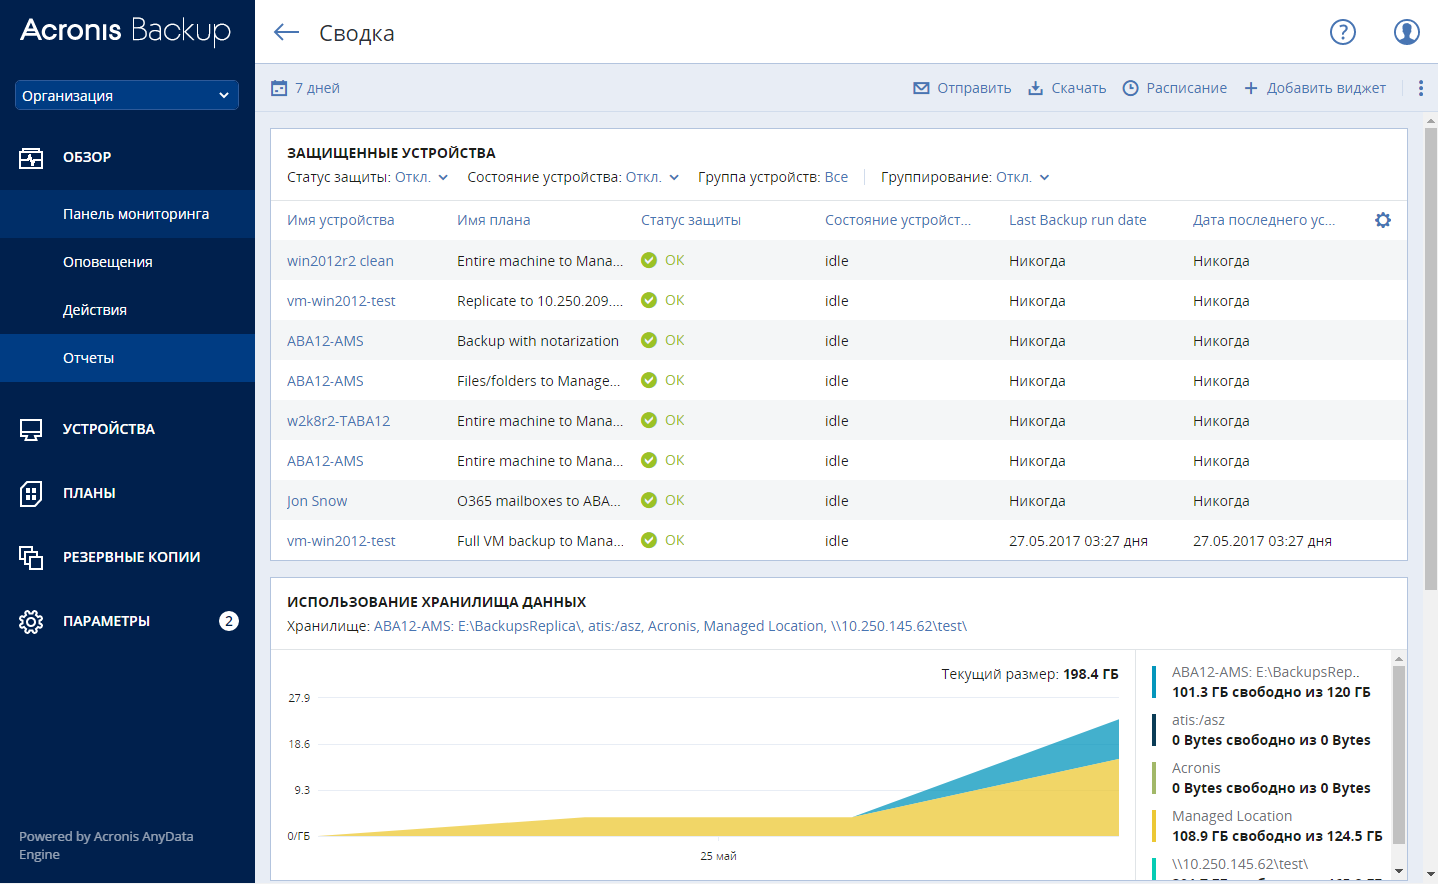Click the Параметры gear icon in sidebar
This screenshot has width=1438, height=884.
point(31,621)
